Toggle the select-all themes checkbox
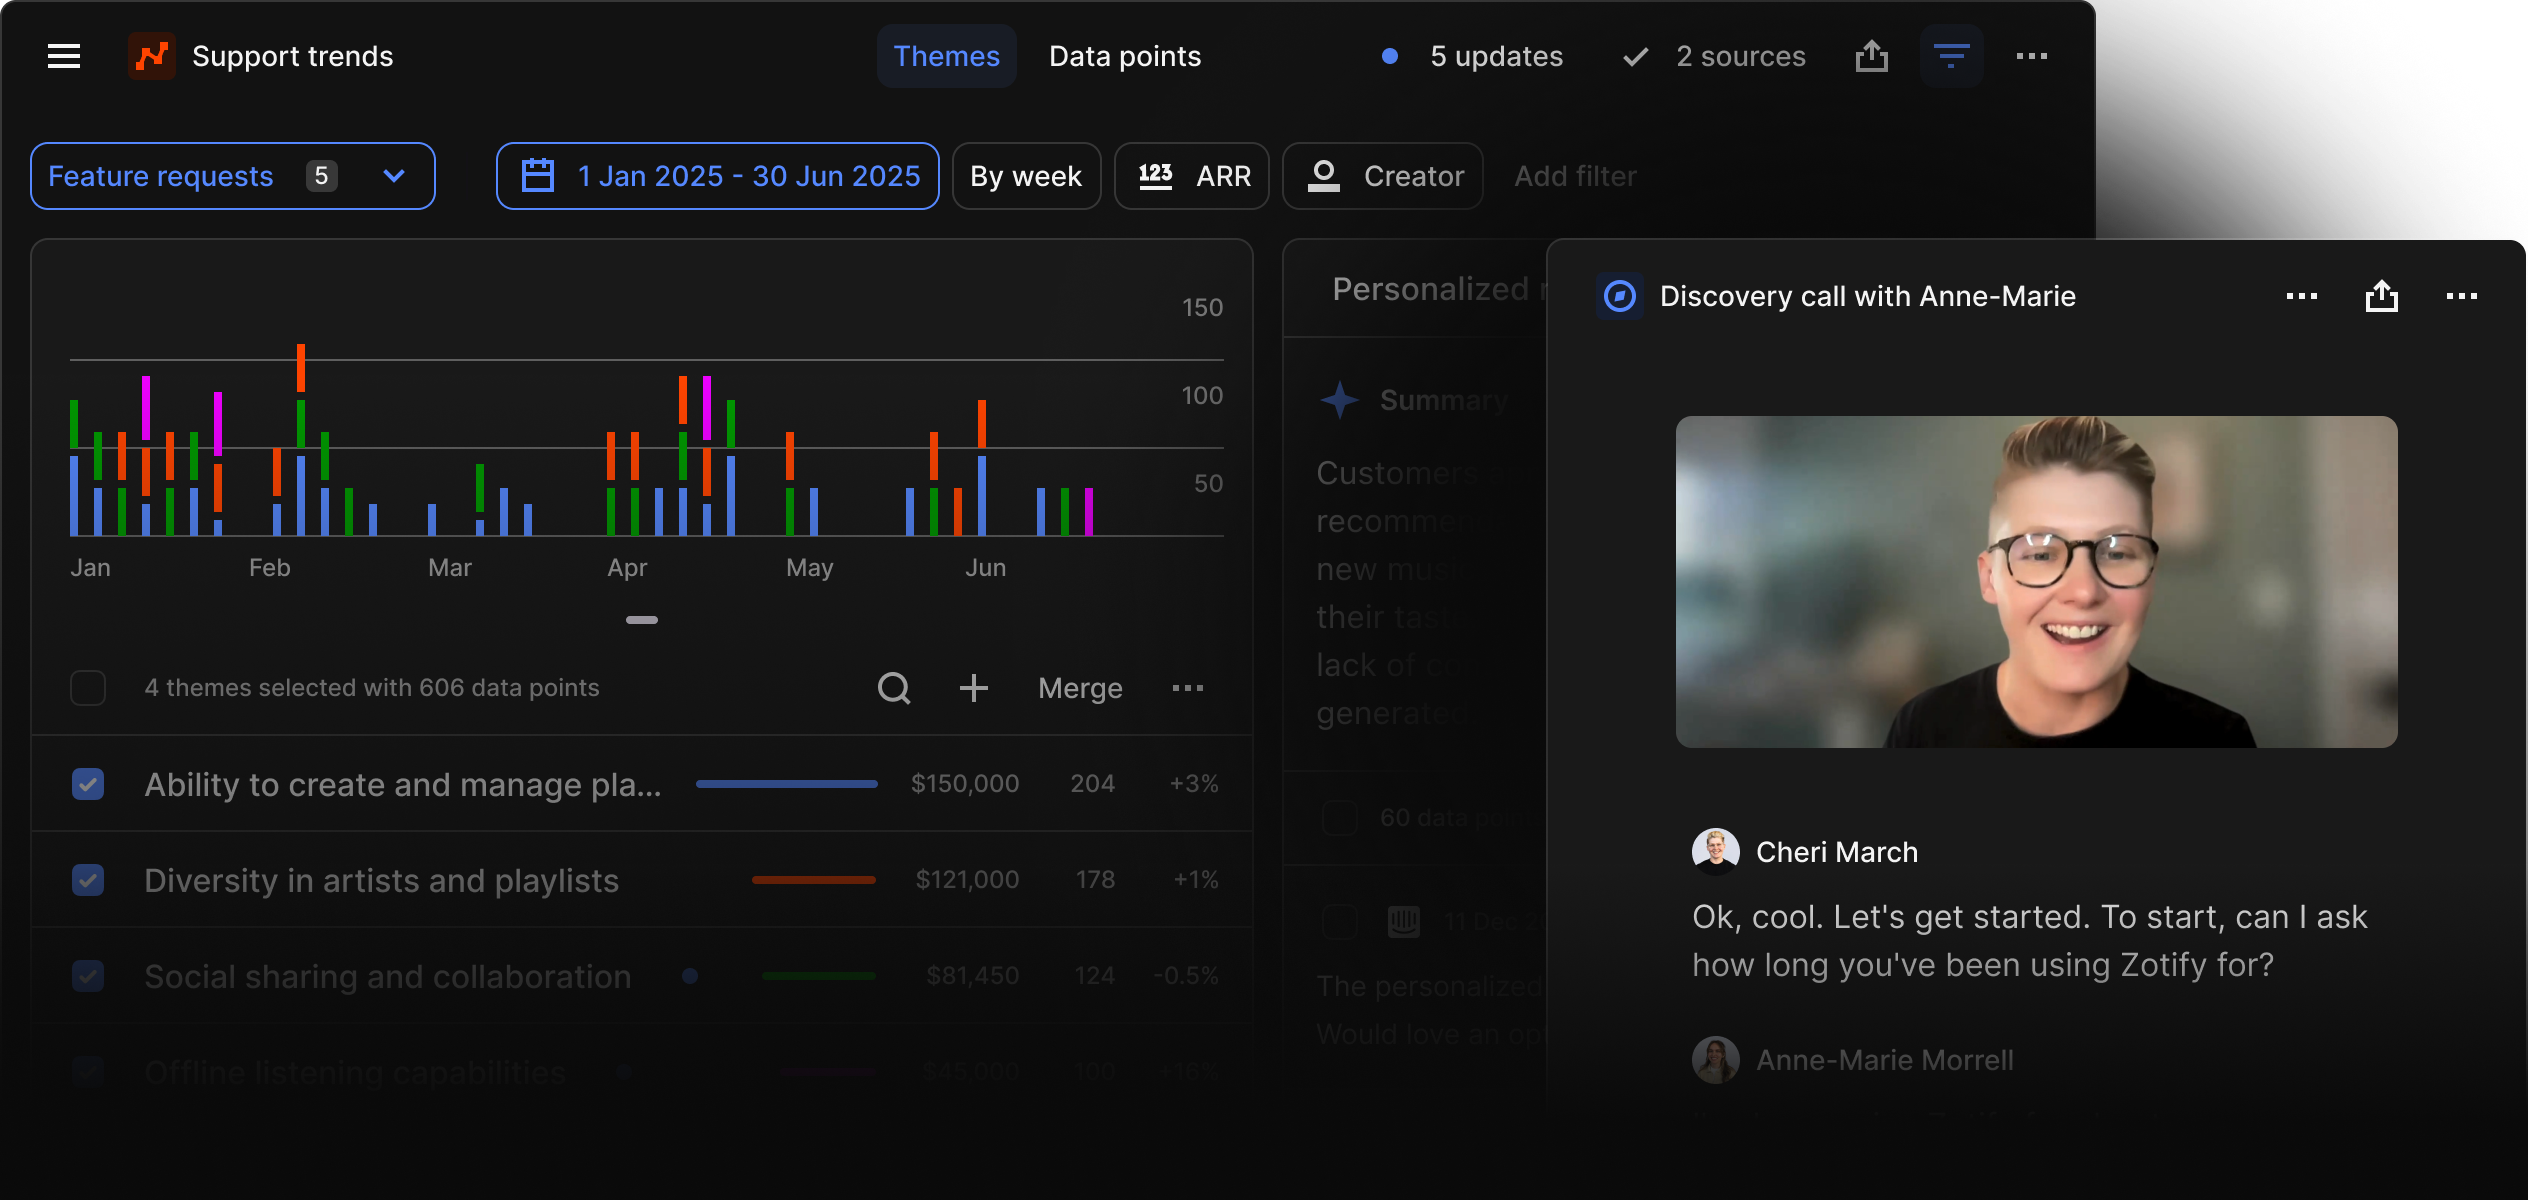 [x=88, y=688]
